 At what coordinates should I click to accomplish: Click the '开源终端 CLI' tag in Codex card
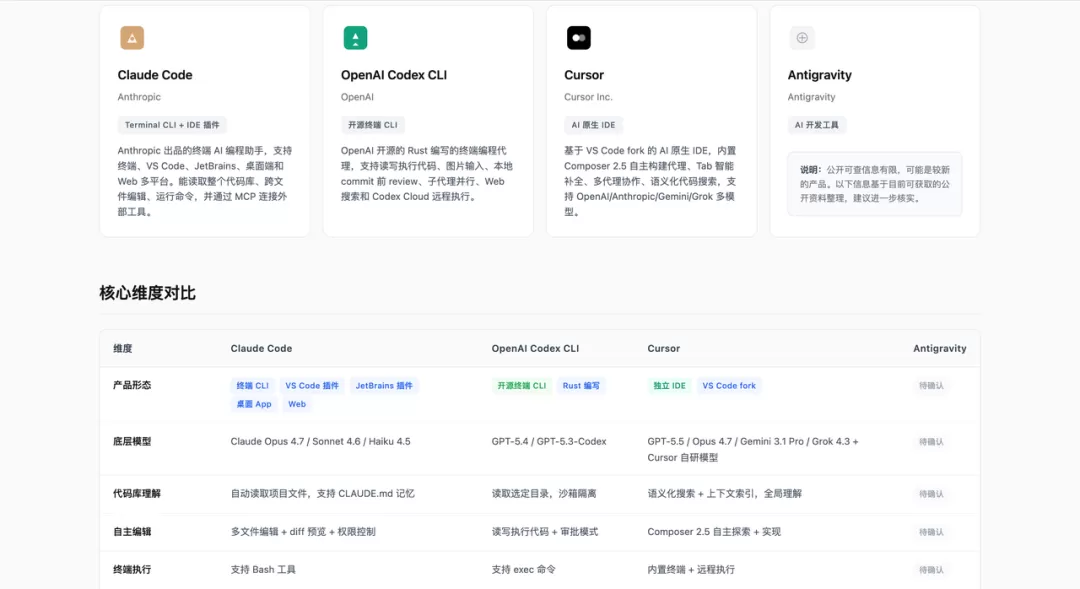373,125
